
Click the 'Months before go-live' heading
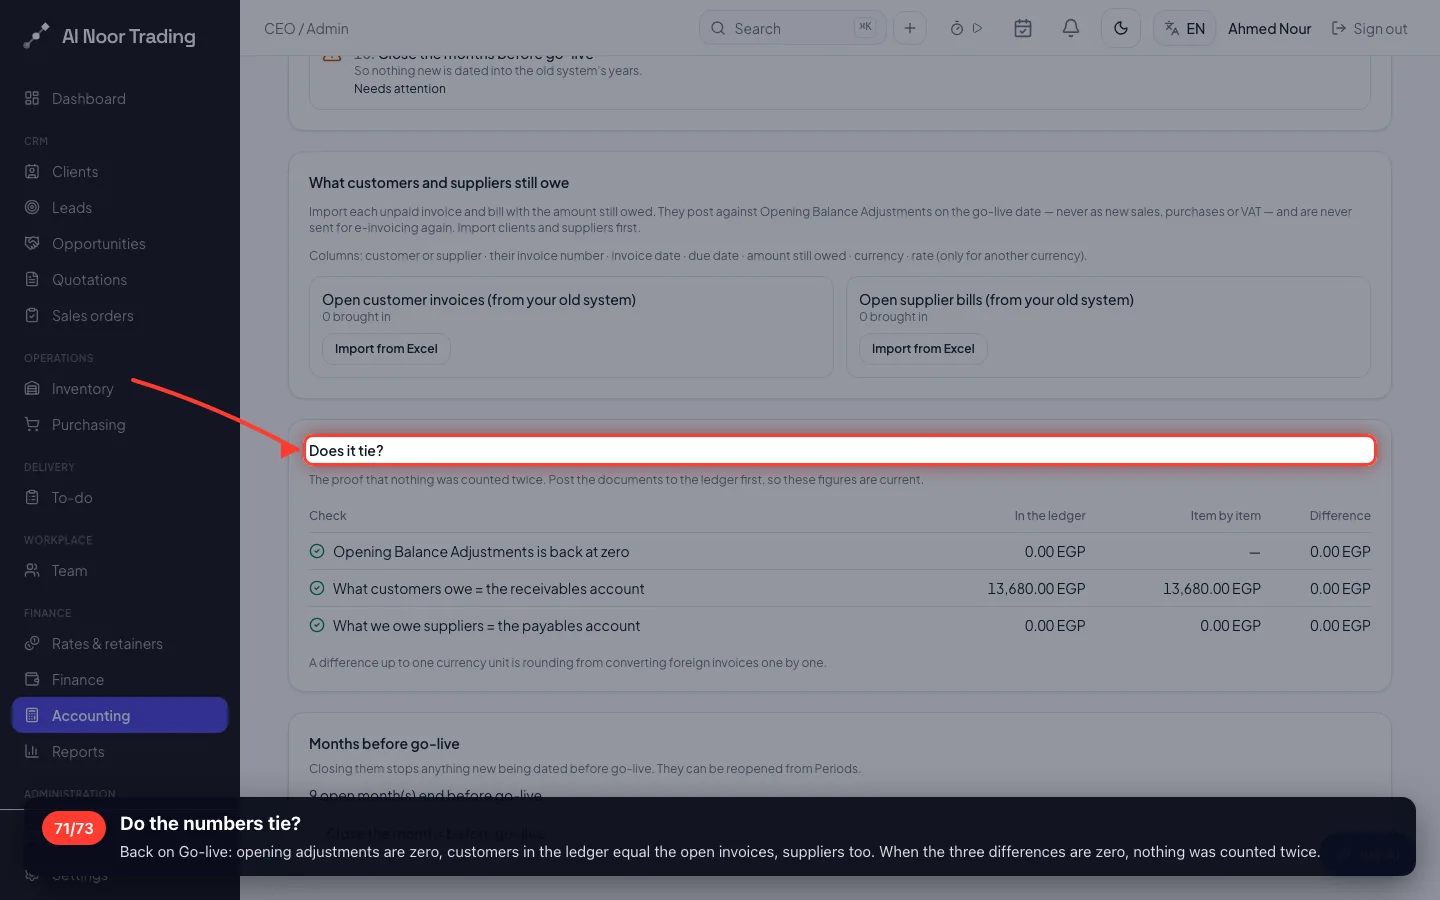(384, 744)
